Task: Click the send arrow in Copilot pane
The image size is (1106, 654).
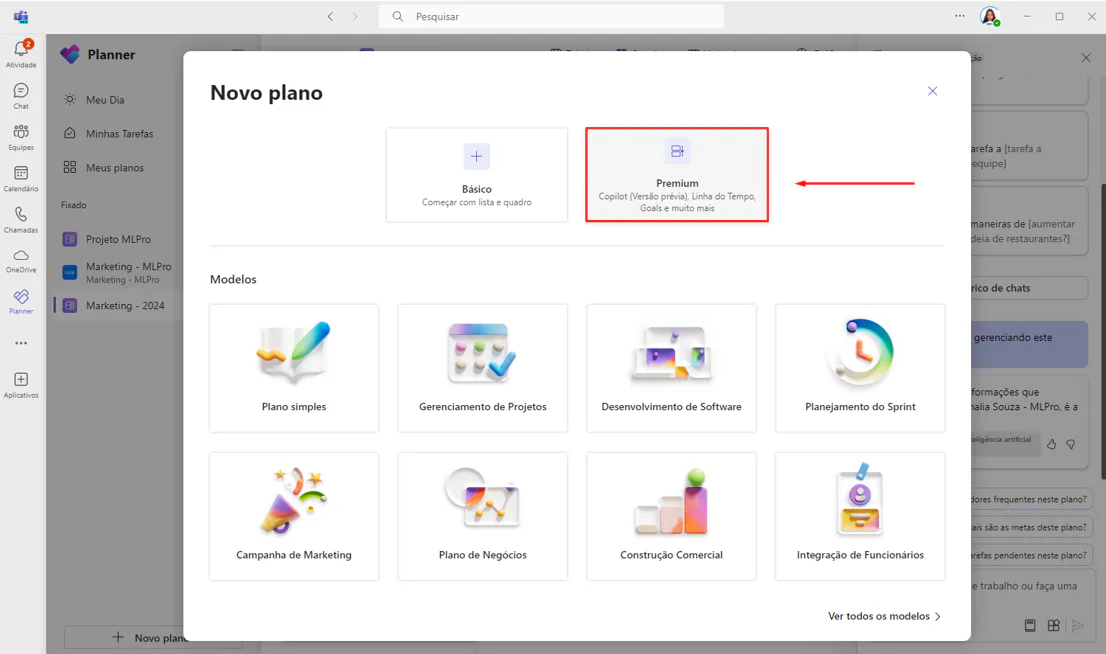Action: click(x=1077, y=625)
